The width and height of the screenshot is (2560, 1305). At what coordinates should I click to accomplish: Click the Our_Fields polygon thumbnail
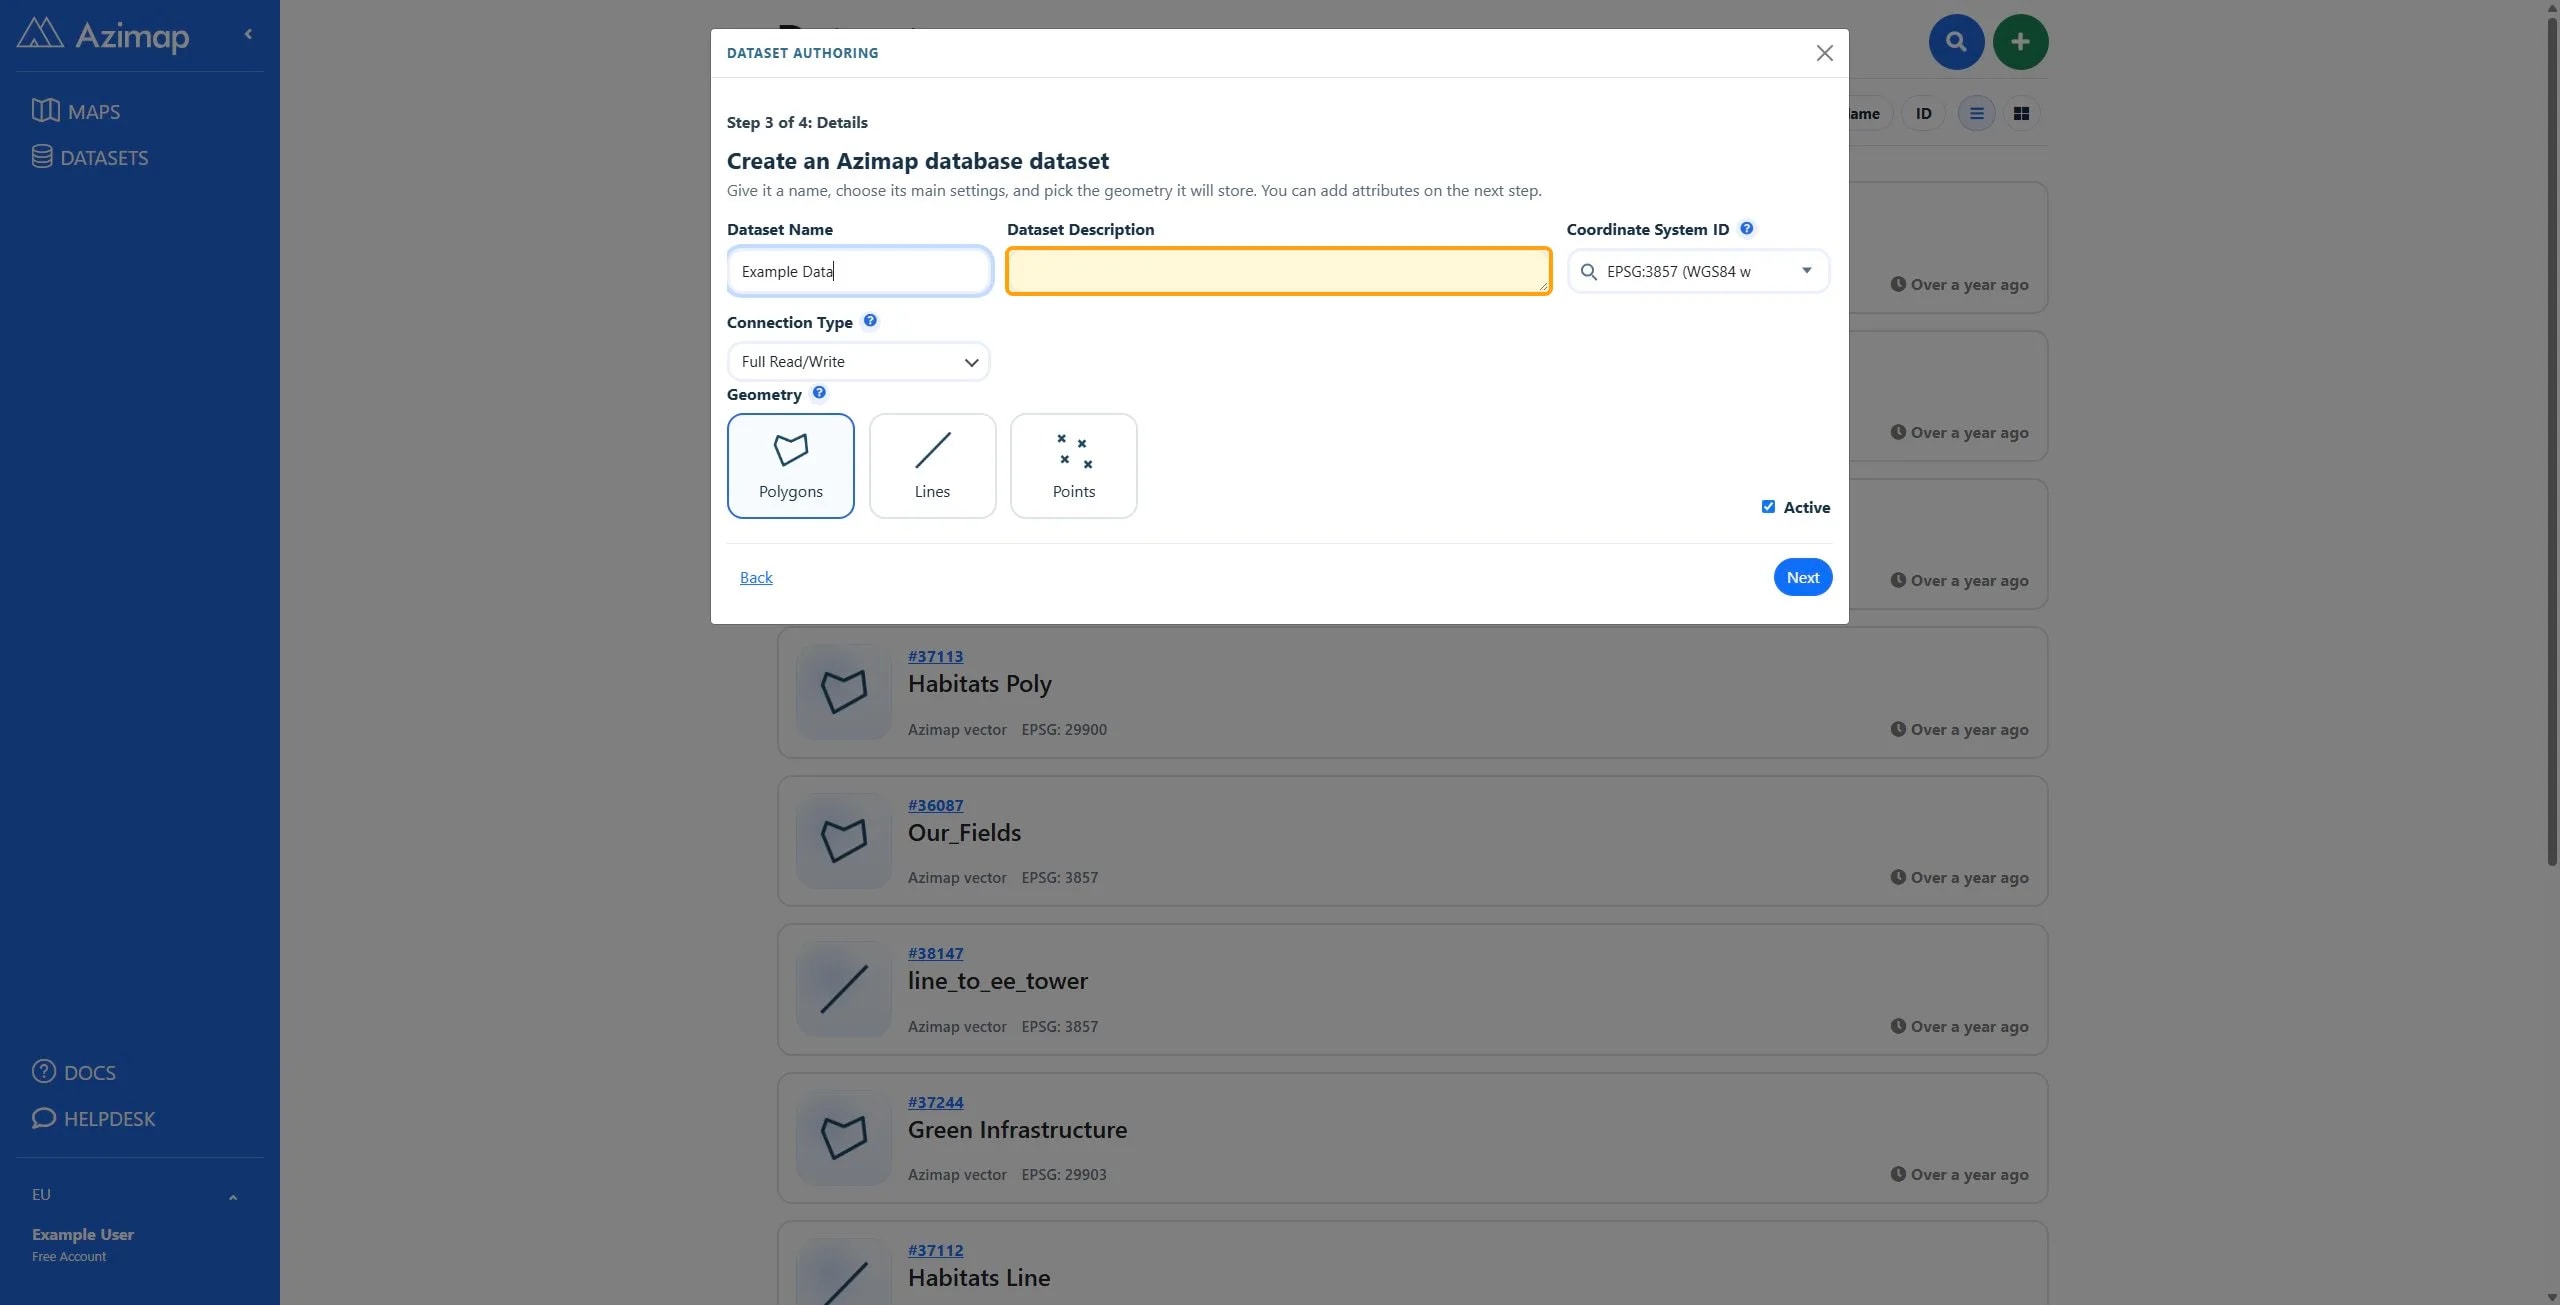[x=843, y=841]
